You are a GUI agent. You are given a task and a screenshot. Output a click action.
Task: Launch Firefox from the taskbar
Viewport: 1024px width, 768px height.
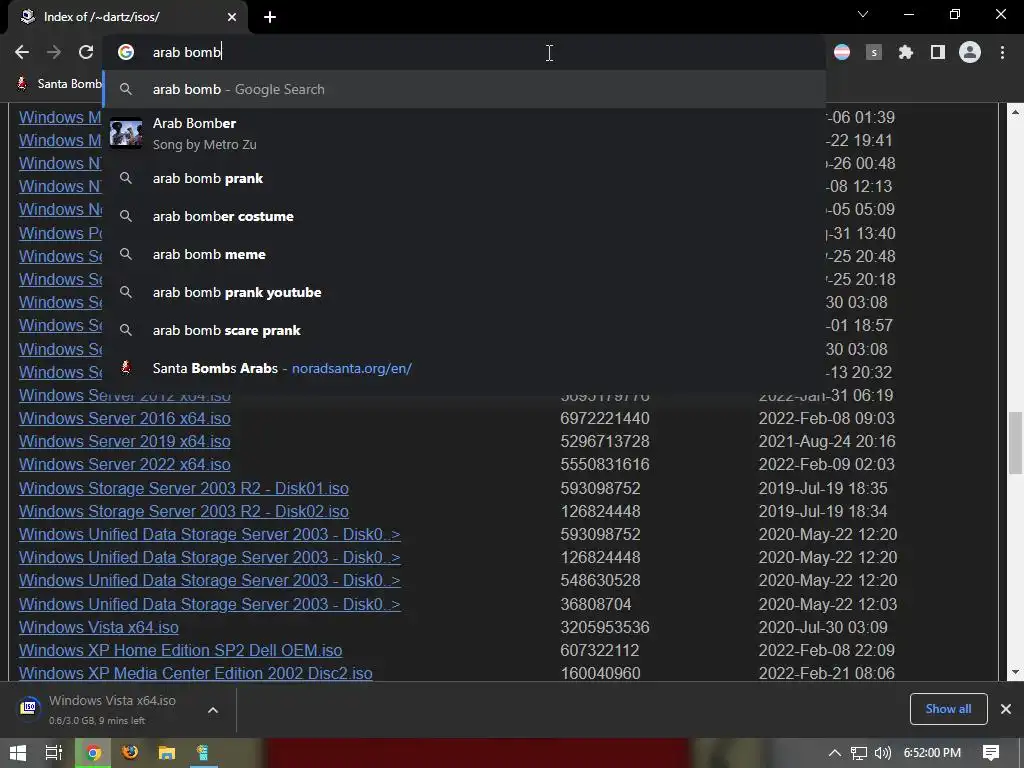click(x=131, y=753)
